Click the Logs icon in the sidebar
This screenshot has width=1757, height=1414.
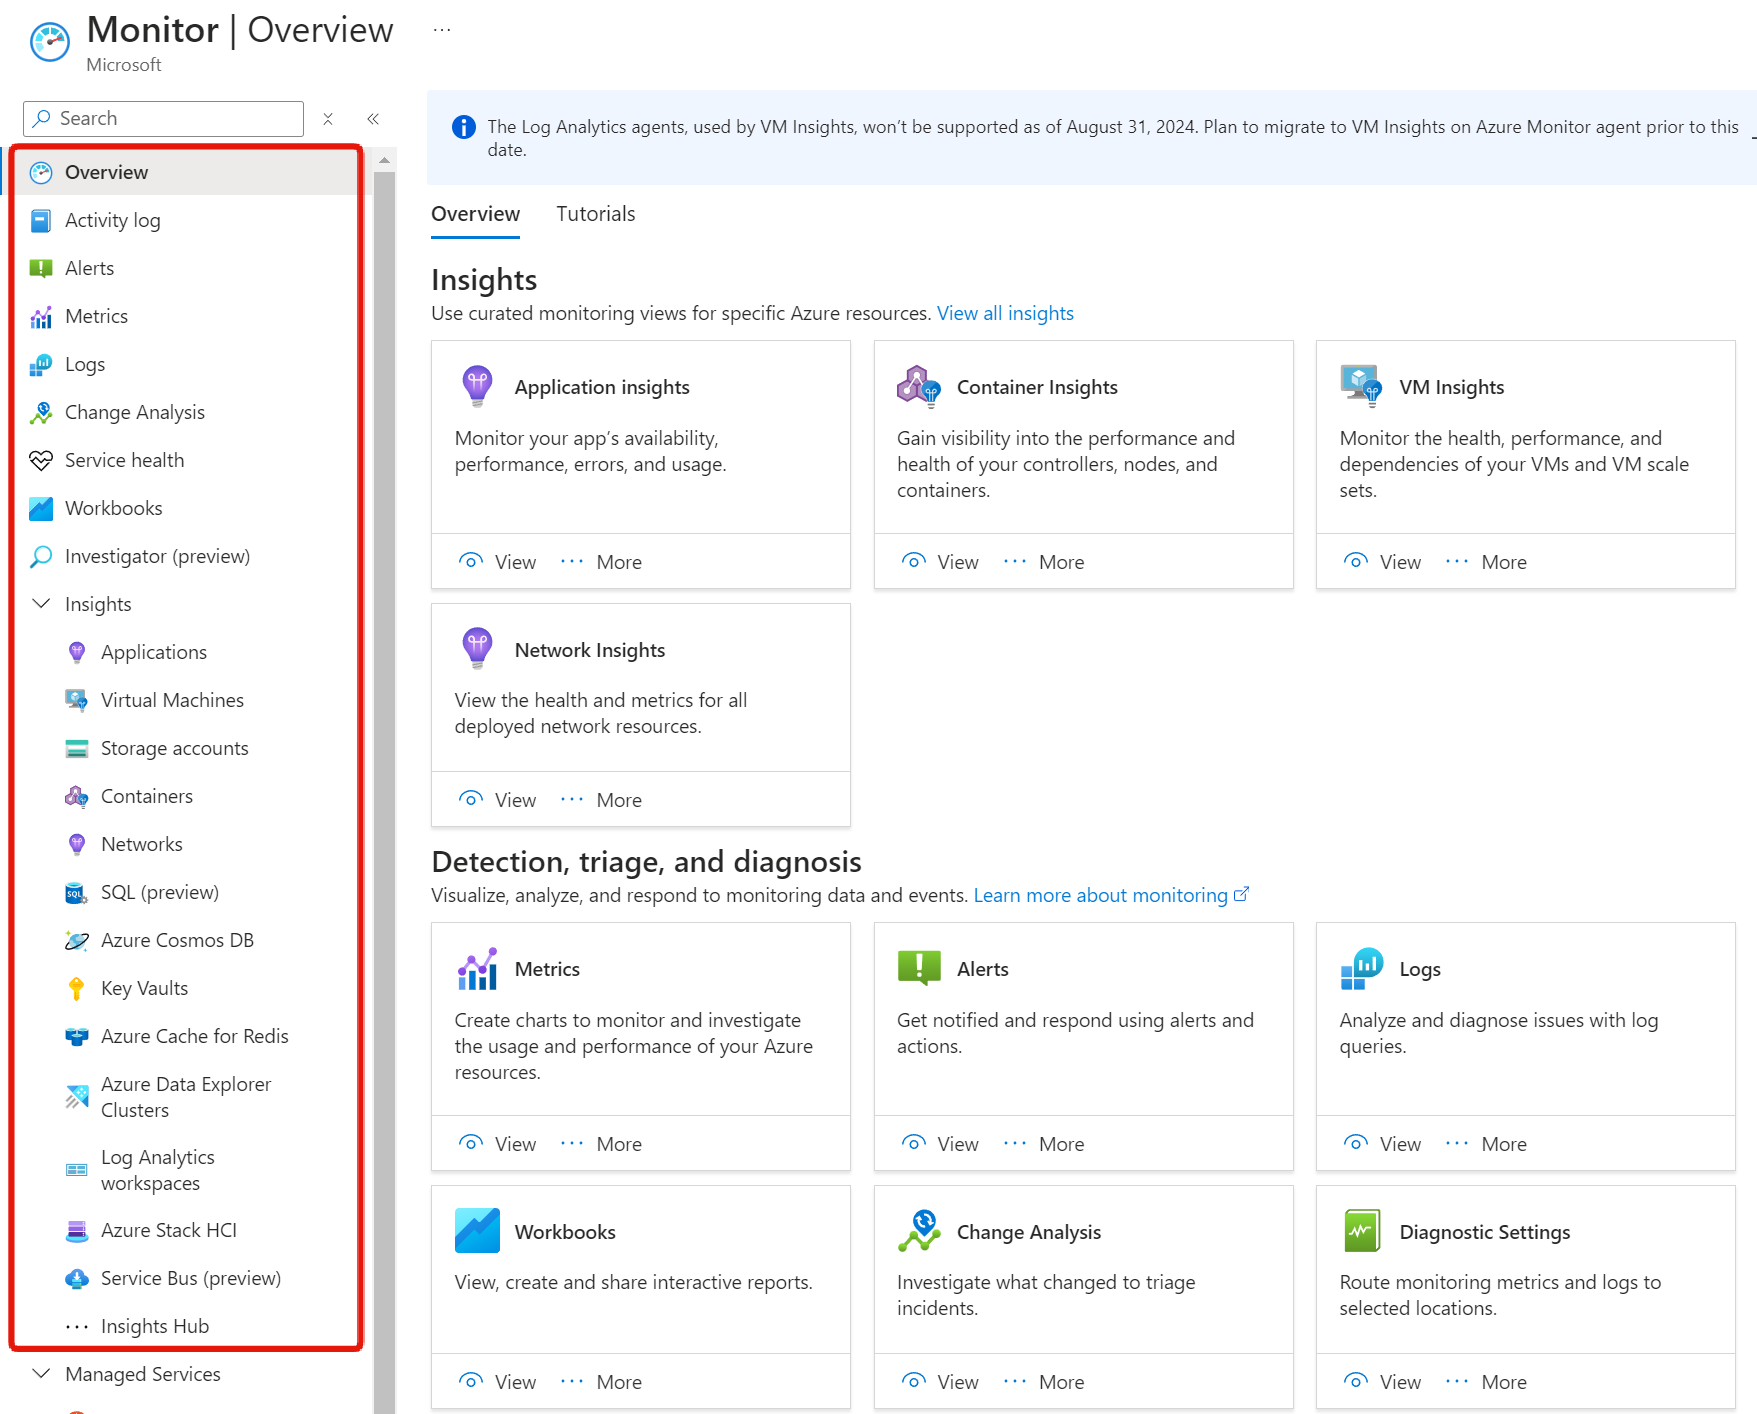[41, 364]
